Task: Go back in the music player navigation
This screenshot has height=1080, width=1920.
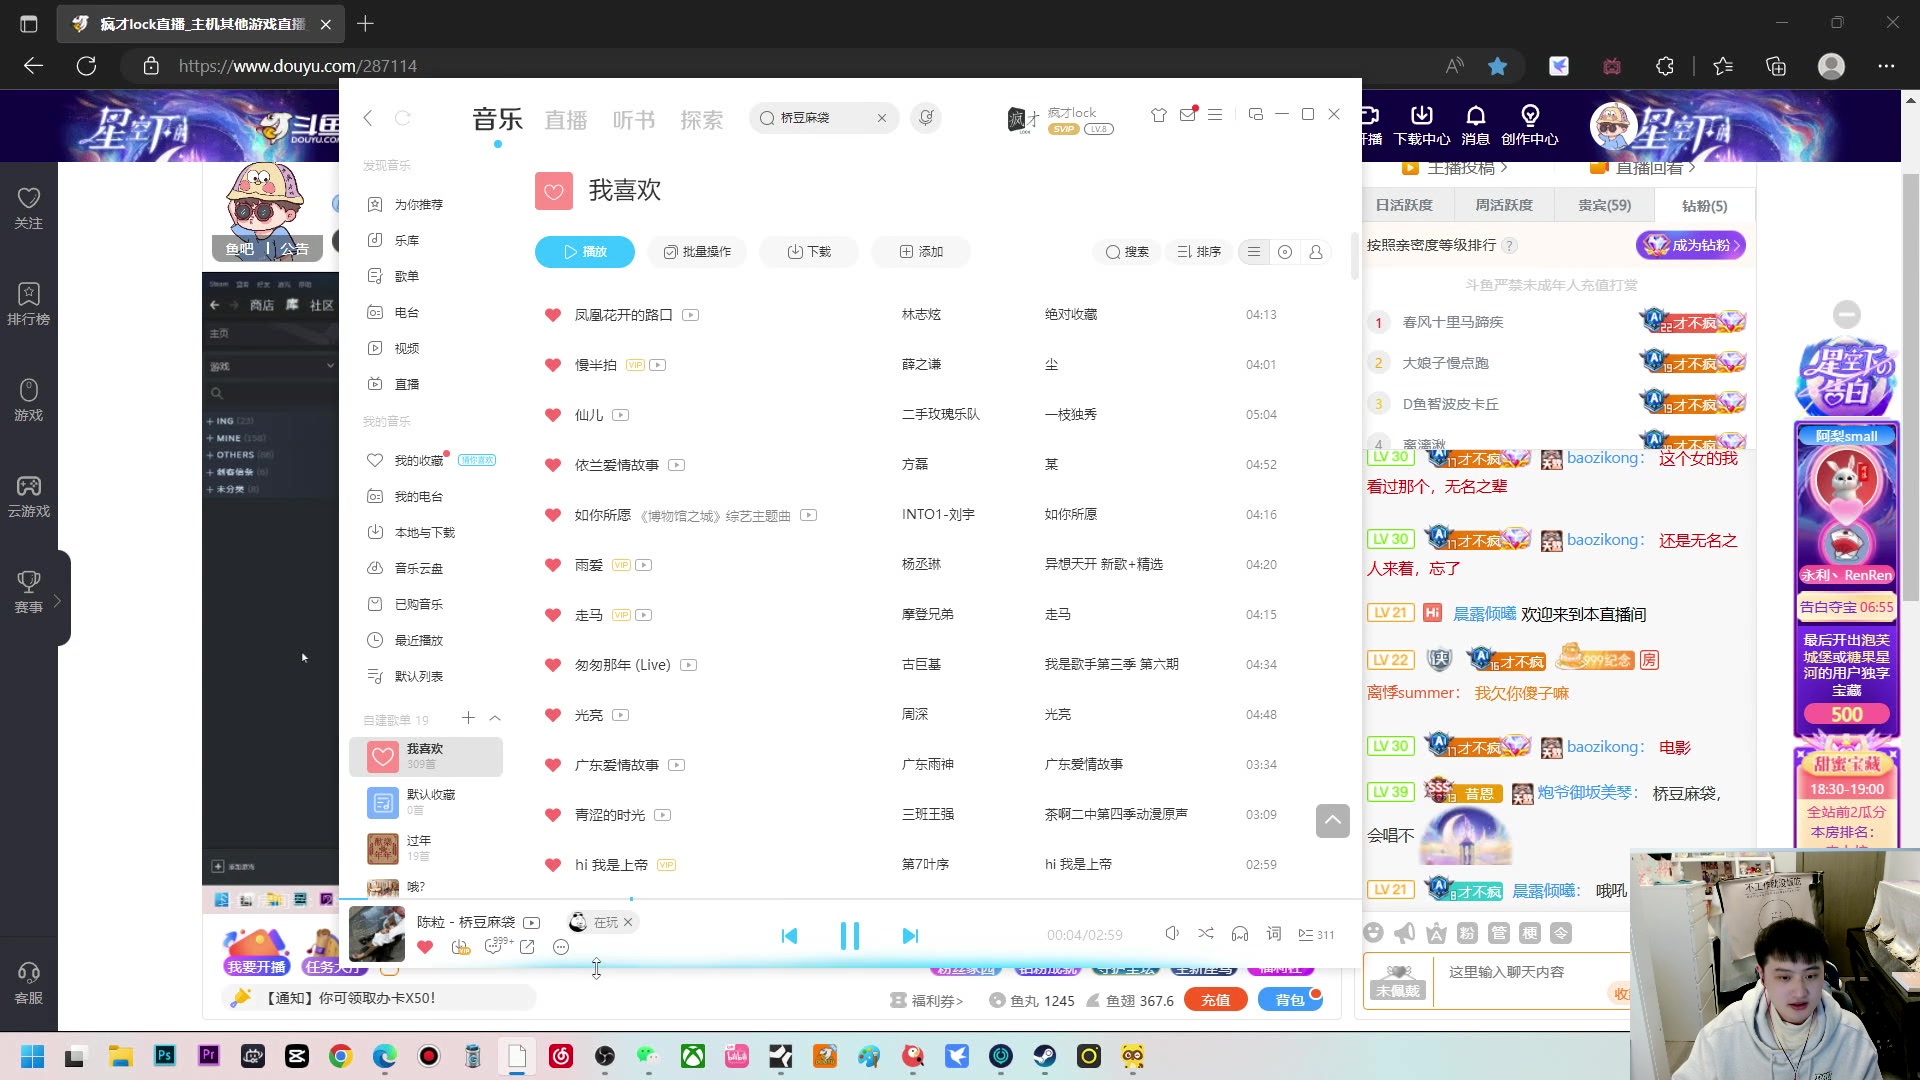Action: pos(368,118)
